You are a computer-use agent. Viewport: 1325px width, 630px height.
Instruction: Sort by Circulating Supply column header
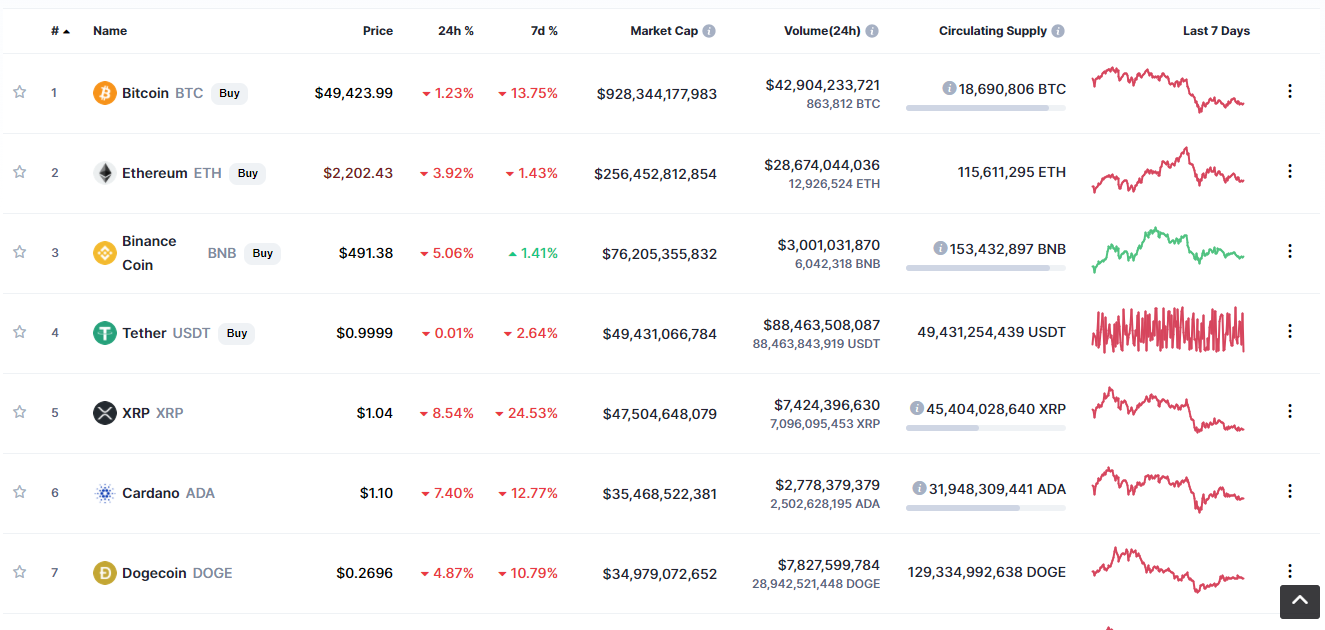point(993,31)
